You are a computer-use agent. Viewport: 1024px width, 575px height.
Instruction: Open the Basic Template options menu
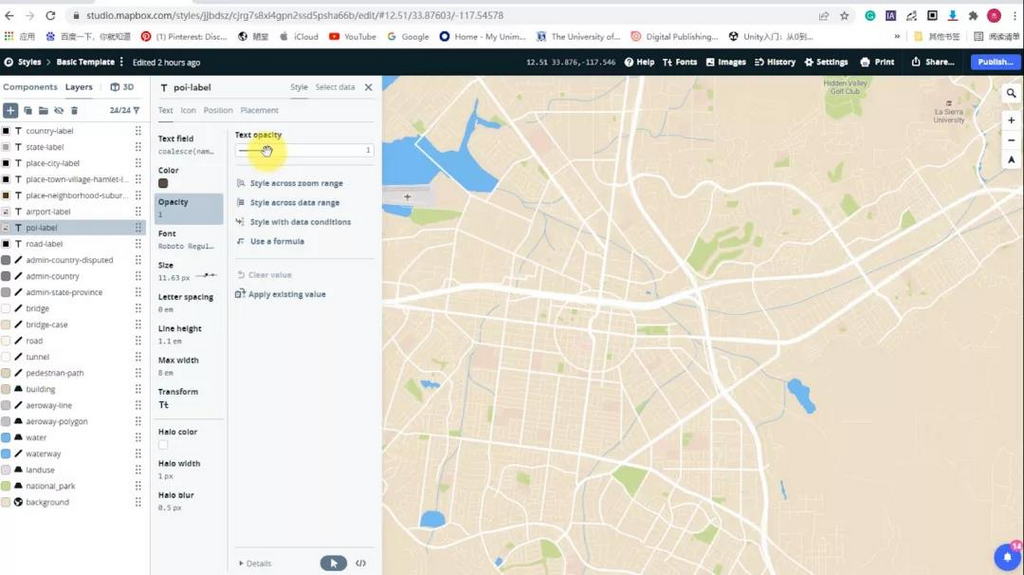[x=121, y=62]
